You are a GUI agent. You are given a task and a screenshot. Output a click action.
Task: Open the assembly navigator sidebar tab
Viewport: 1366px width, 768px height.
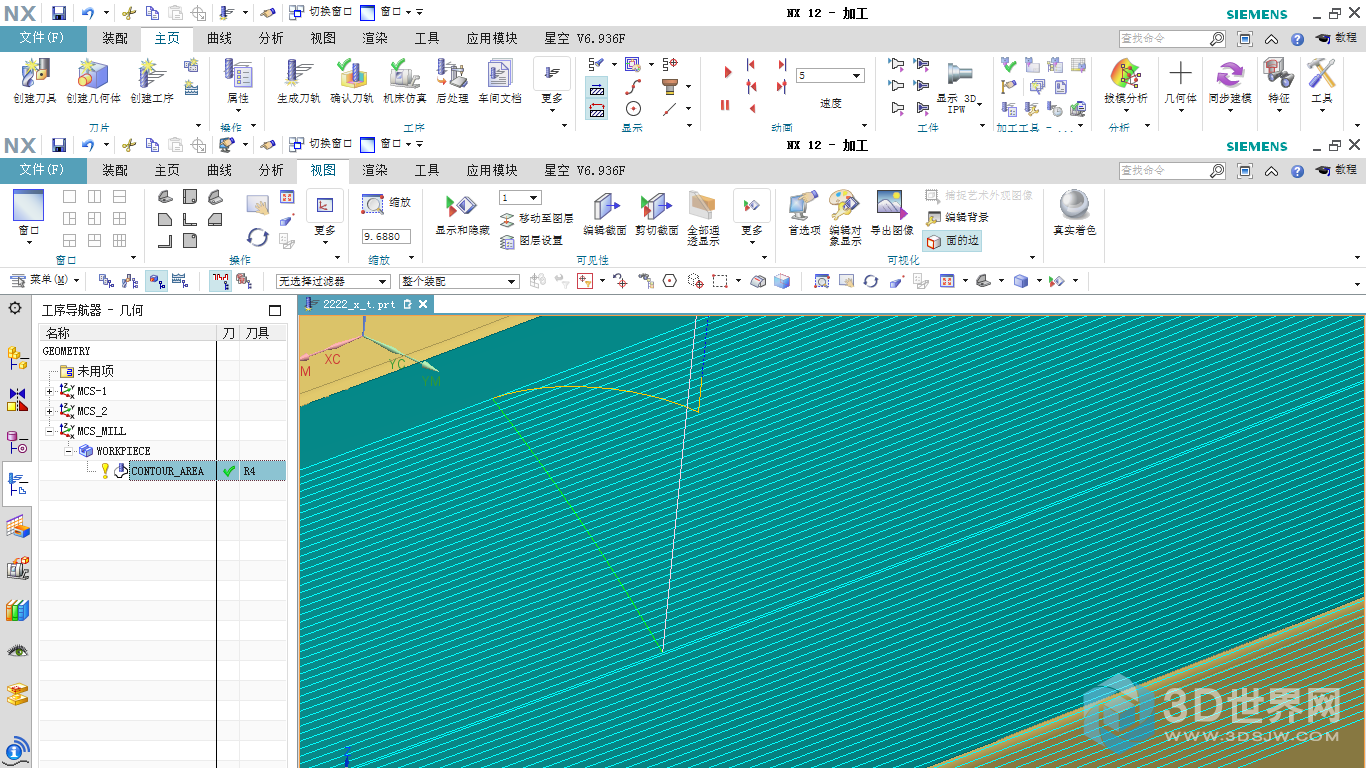tap(17, 356)
